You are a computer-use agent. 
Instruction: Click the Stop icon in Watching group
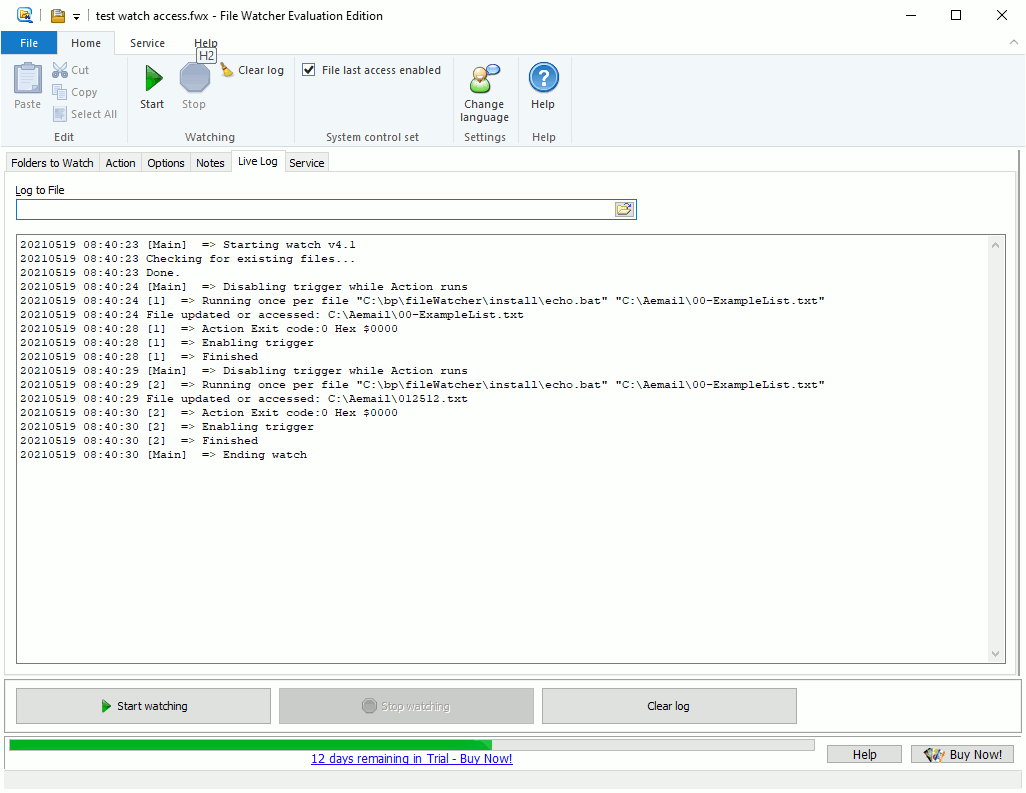coord(194,79)
